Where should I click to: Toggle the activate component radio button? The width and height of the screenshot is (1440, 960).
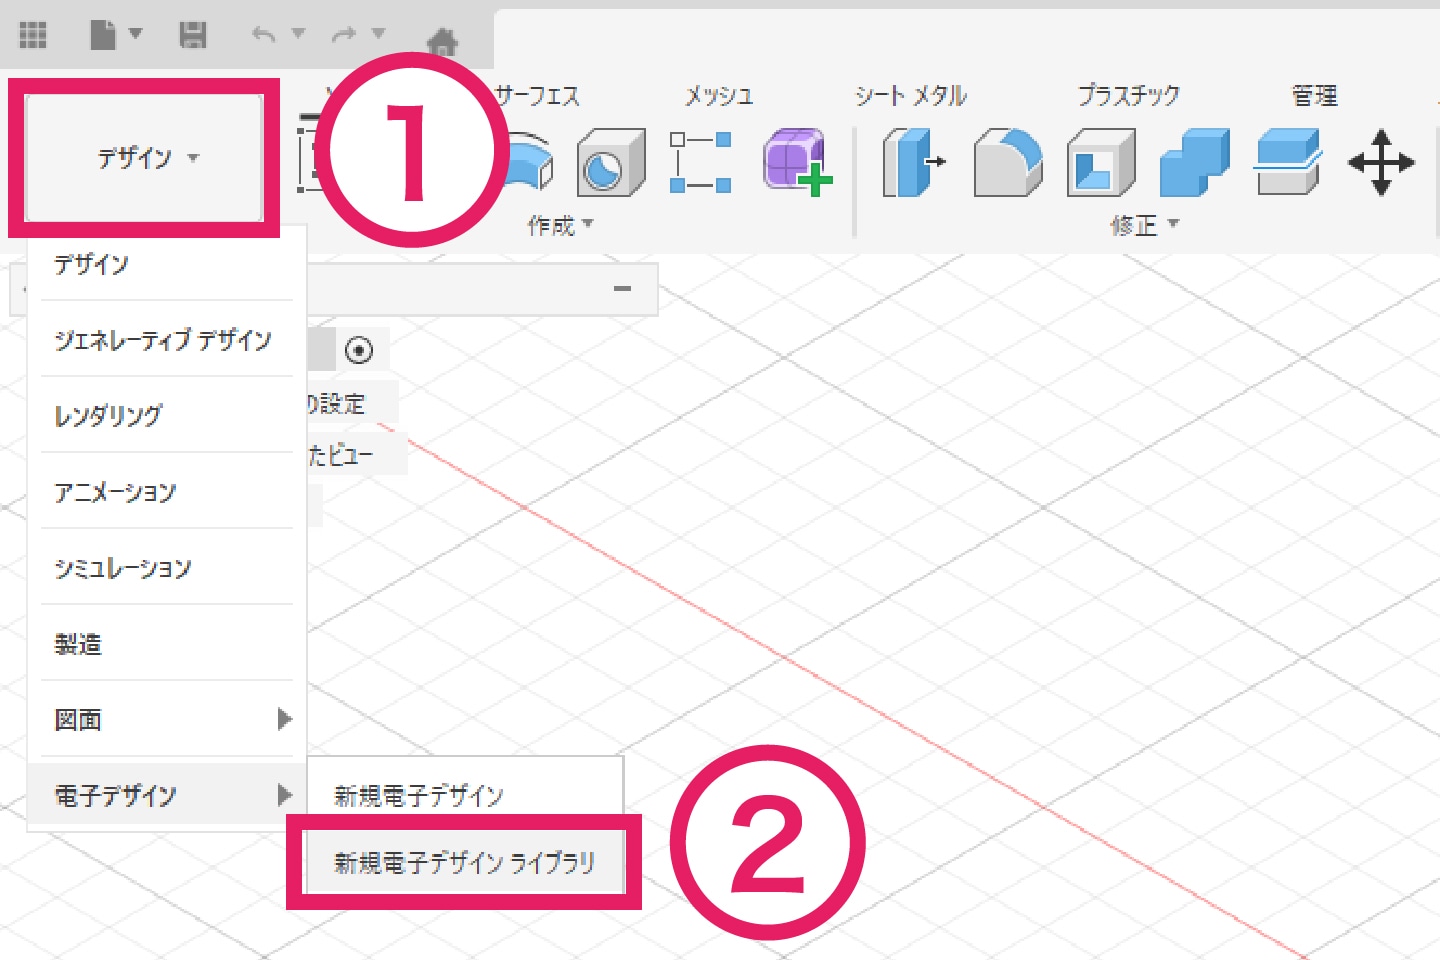point(359,350)
